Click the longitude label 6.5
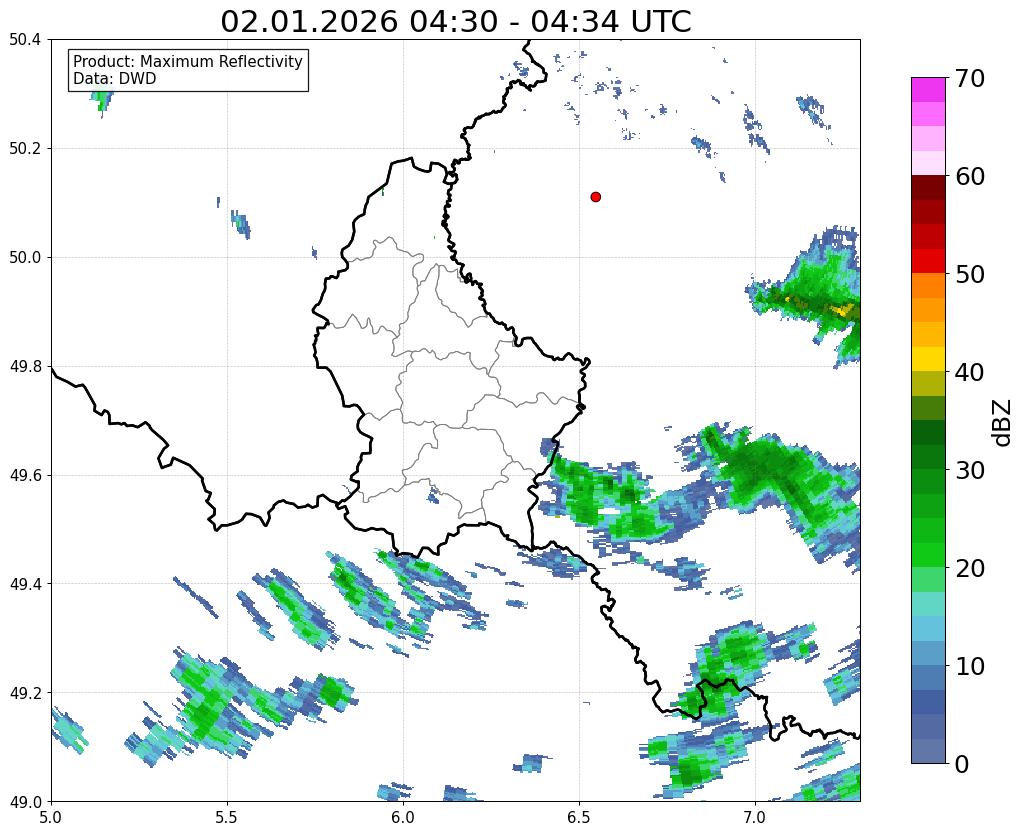Viewport: 1023px width, 834px height. coord(579,817)
